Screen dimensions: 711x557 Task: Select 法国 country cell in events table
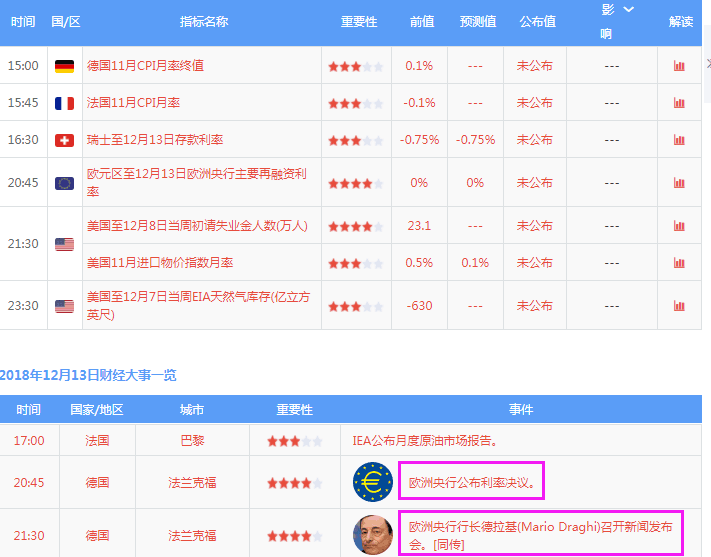click(97, 440)
